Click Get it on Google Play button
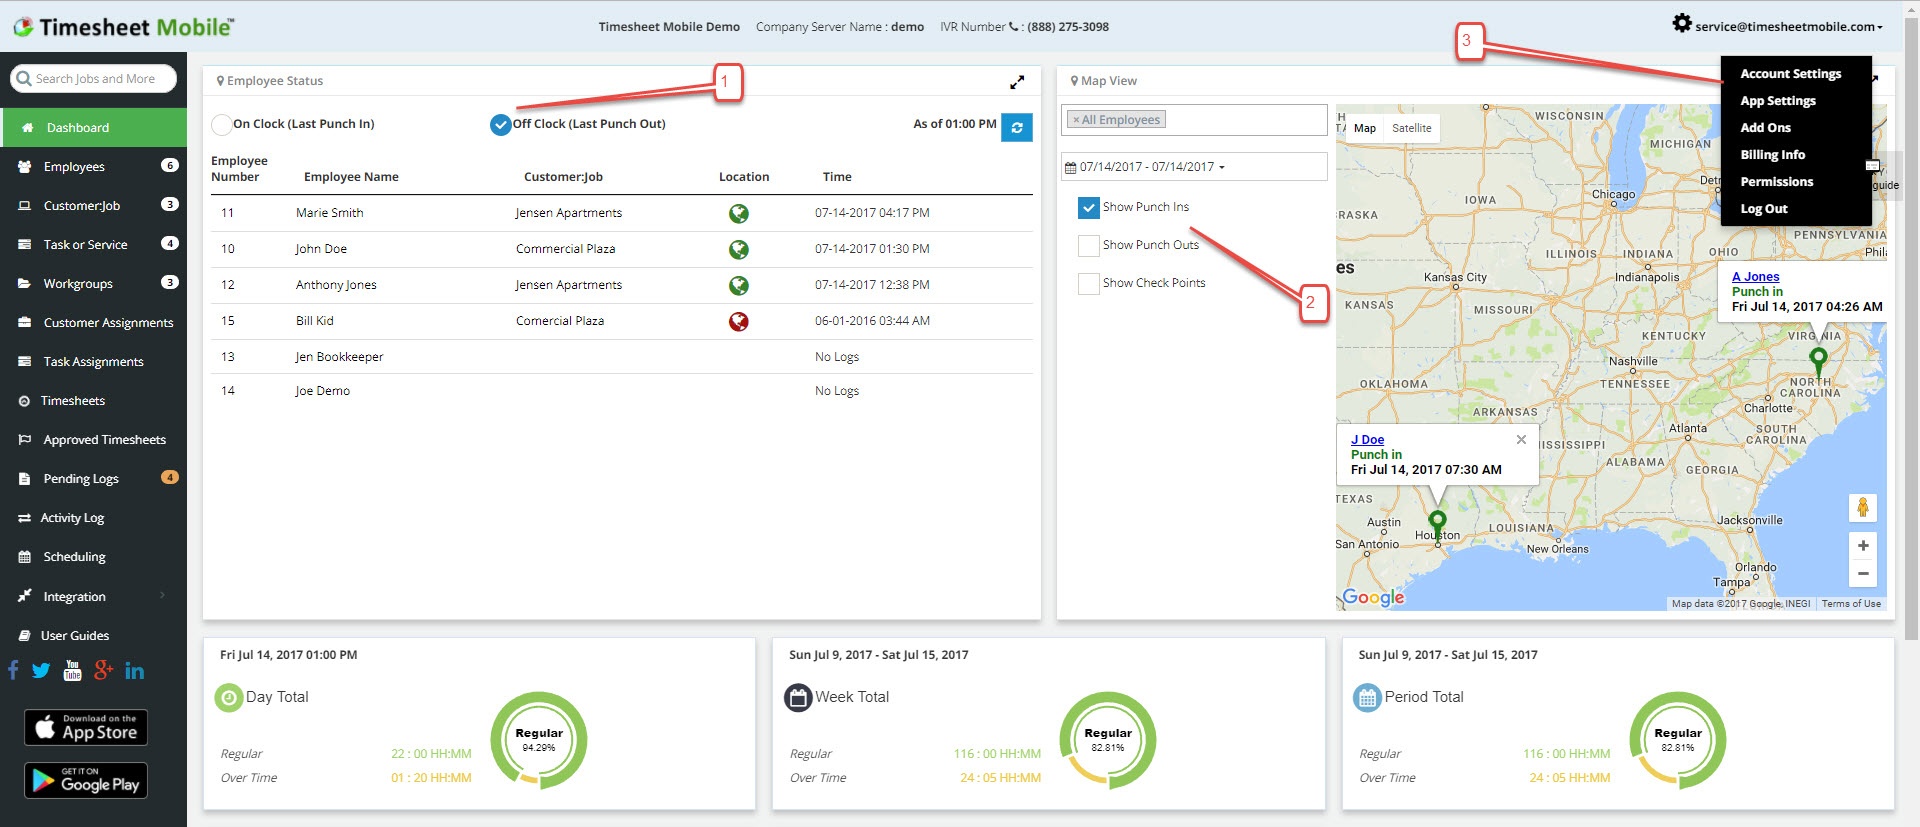 tap(86, 781)
